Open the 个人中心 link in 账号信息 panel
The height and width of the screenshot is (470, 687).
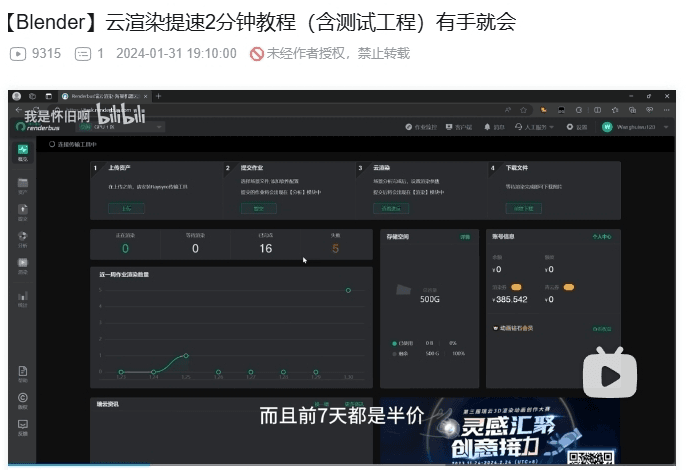(602, 237)
